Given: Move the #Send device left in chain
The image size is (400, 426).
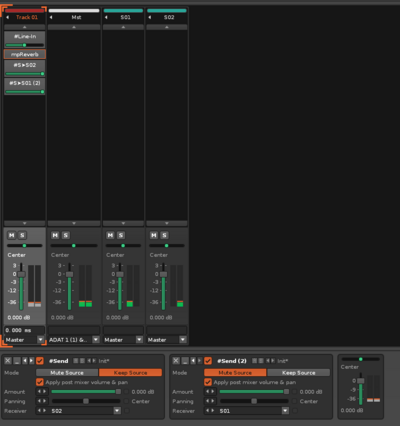Looking at the screenshot, I should 25,361.
